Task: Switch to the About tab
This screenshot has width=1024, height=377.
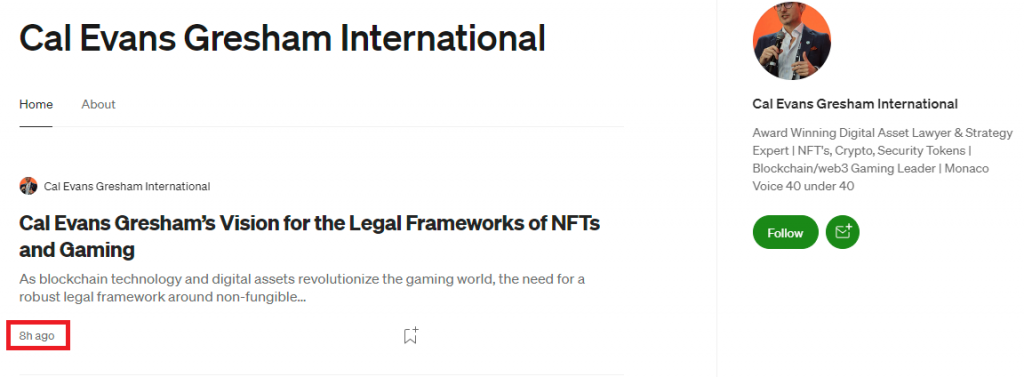Action: point(99,105)
